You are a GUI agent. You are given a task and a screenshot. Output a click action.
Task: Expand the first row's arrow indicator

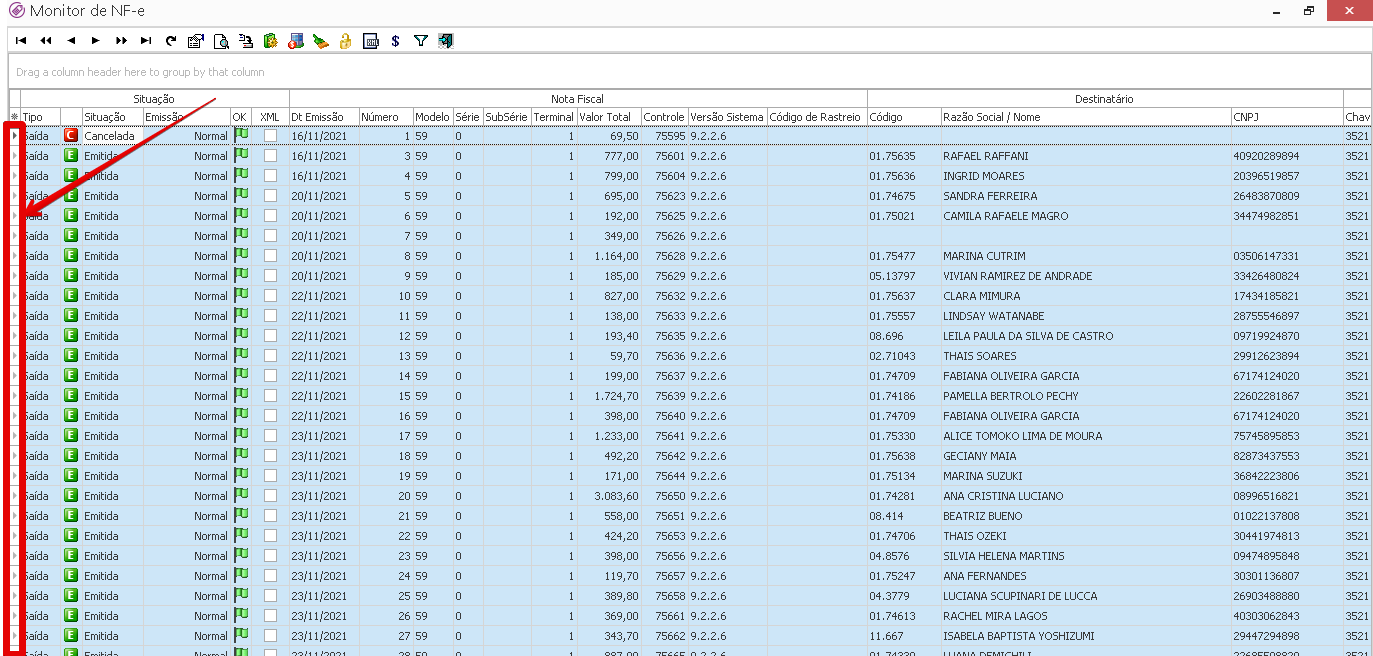pos(15,136)
